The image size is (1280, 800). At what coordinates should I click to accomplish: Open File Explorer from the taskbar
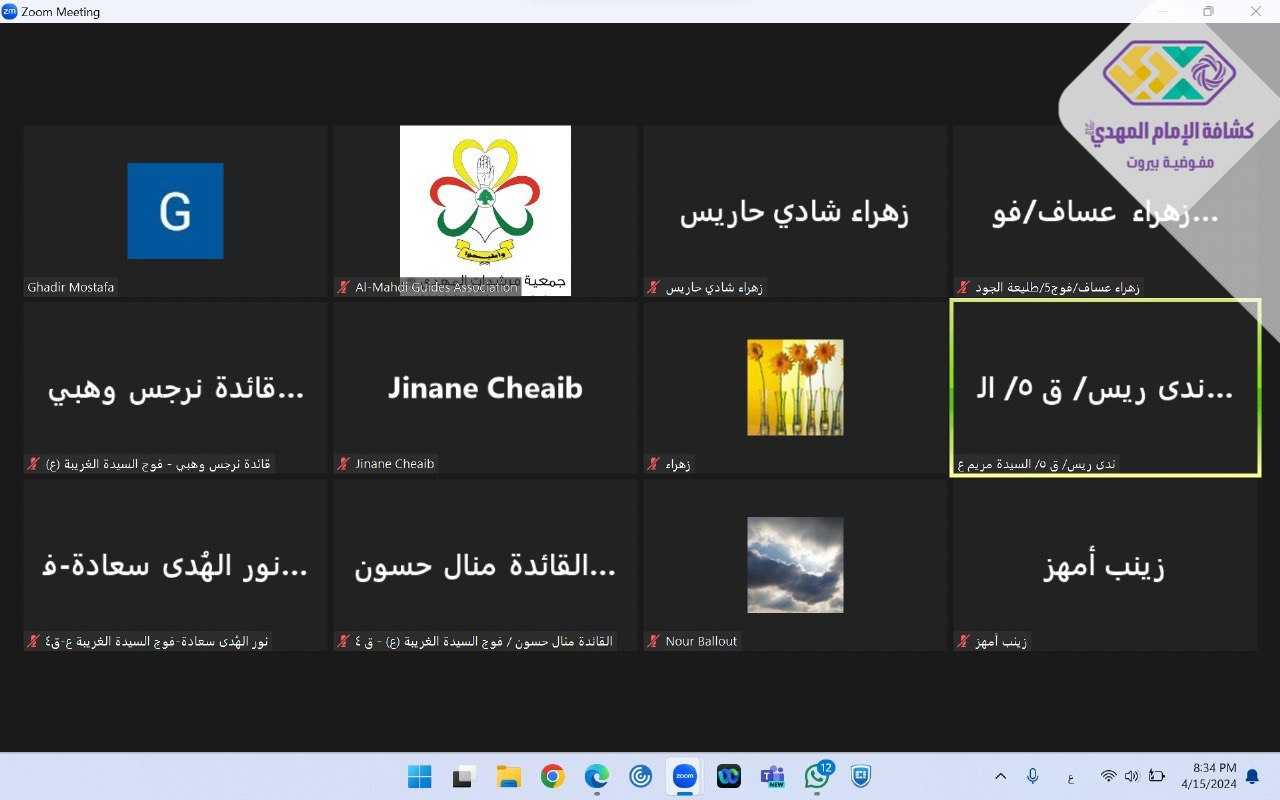(509, 776)
